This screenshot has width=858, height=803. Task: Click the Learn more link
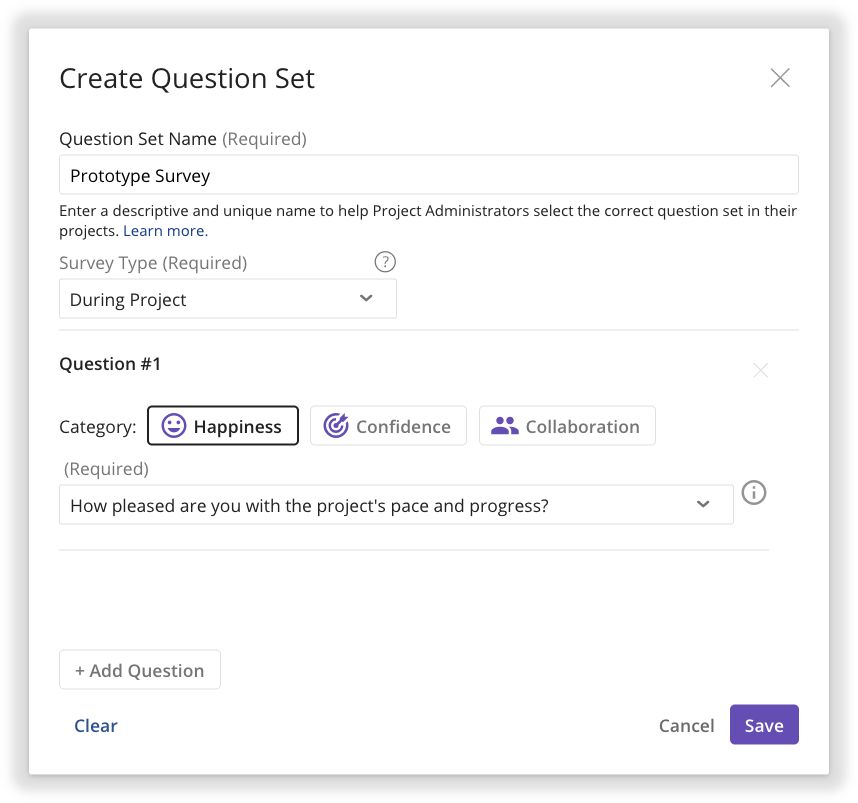164,230
